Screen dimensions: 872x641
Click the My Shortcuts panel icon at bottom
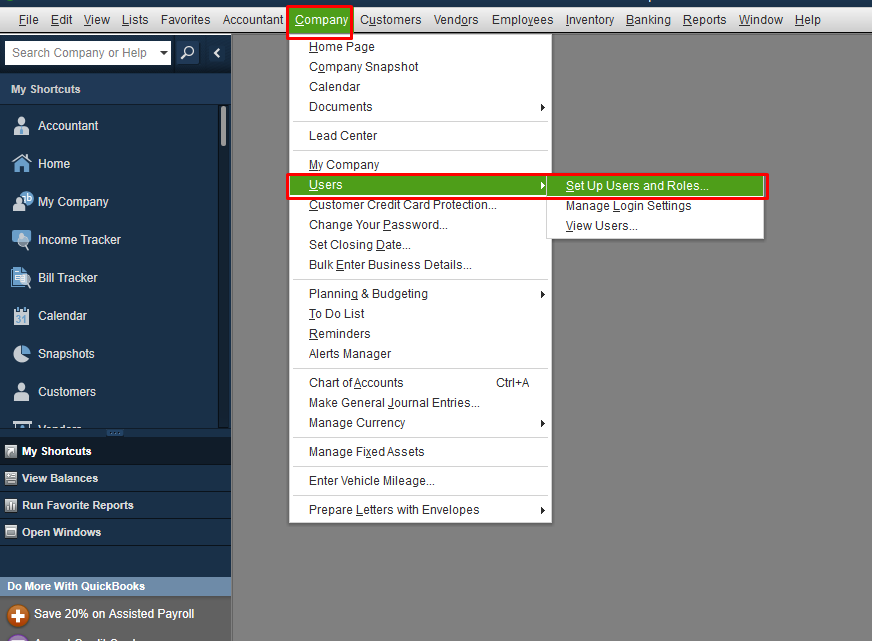pyautogui.click(x=11, y=451)
